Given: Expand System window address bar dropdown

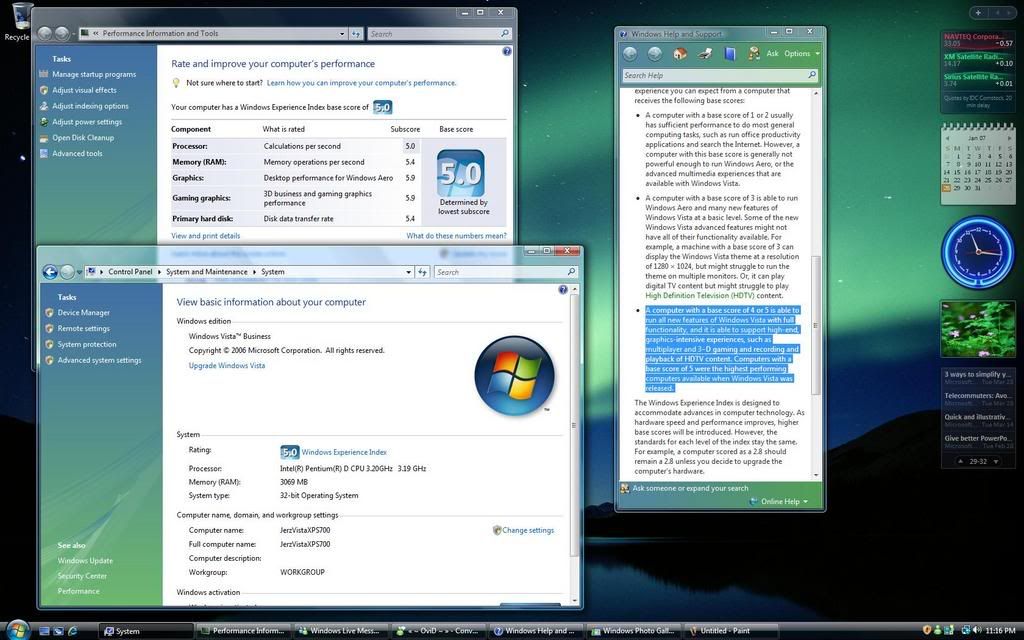Looking at the screenshot, I should (x=409, y=272).
